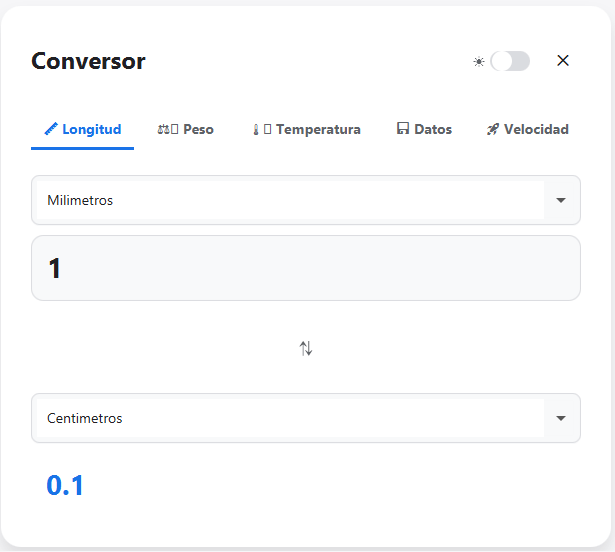Screen dimensions: 615x552
Task: Click the swap units arrows icon
Action: [306, 348]
